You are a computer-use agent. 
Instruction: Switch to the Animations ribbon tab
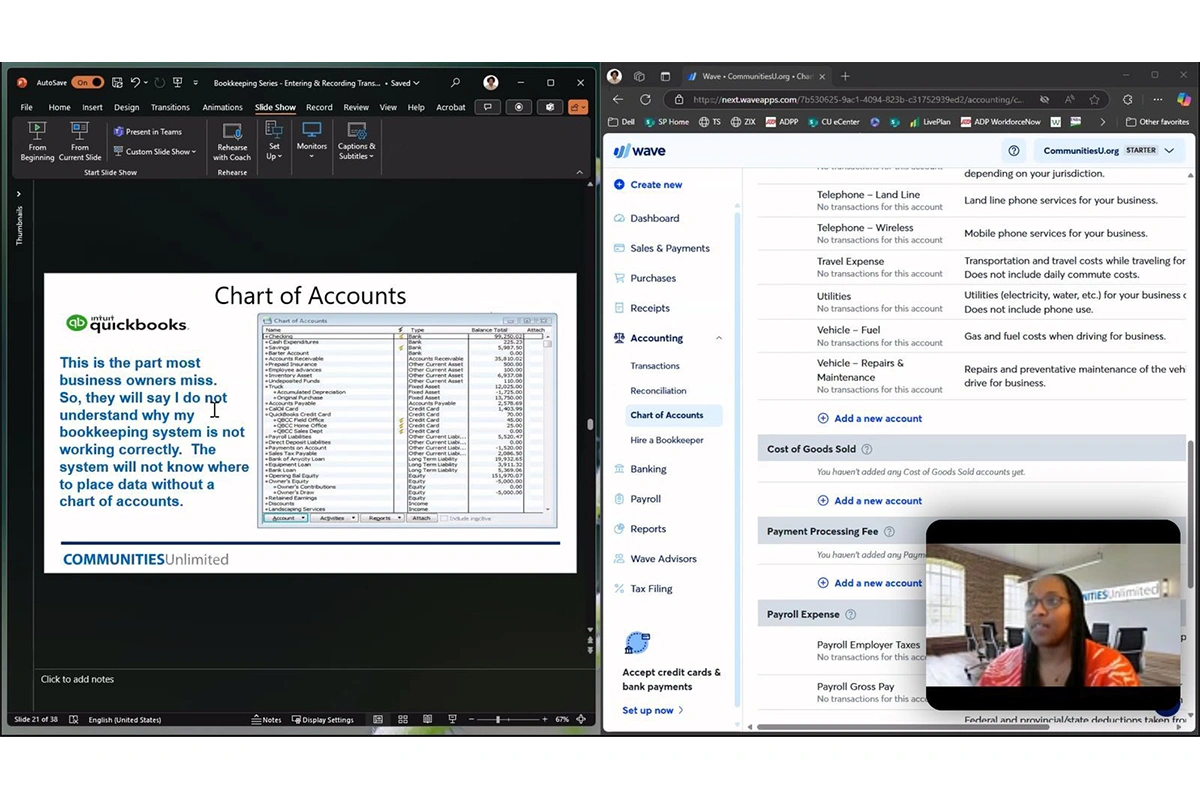tap(222, 107)
